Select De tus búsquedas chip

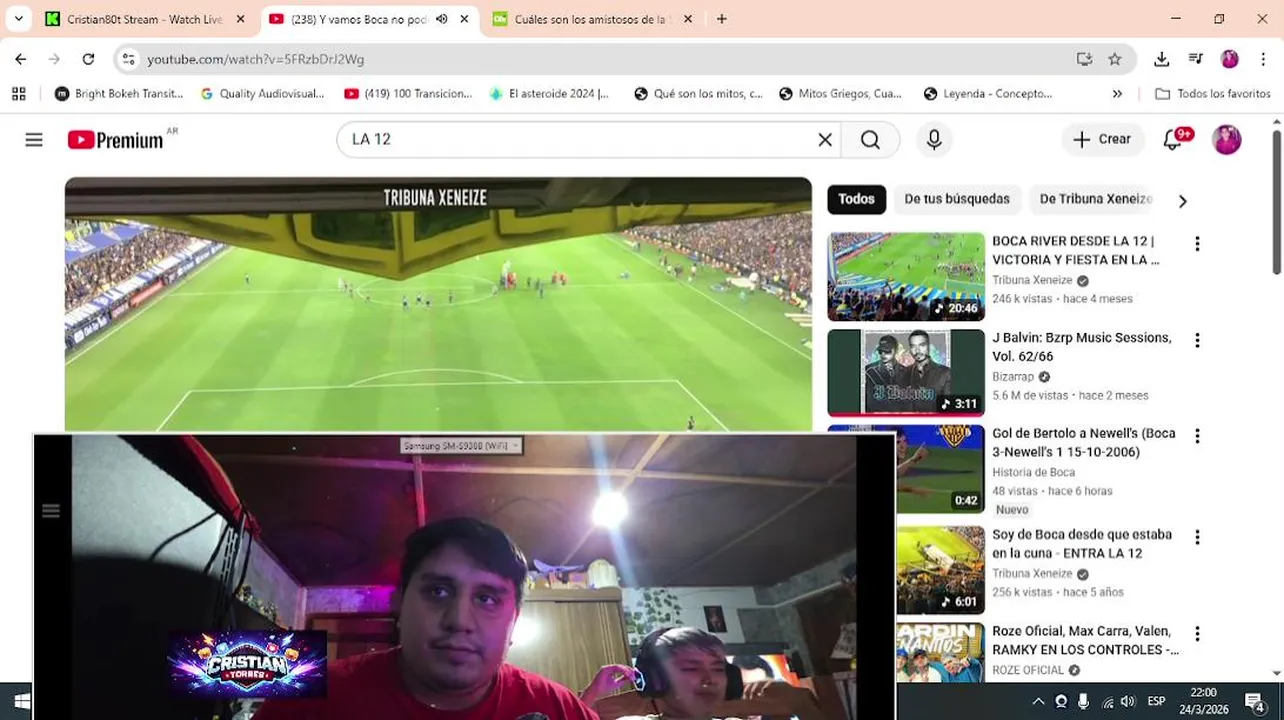coord(957,199)
